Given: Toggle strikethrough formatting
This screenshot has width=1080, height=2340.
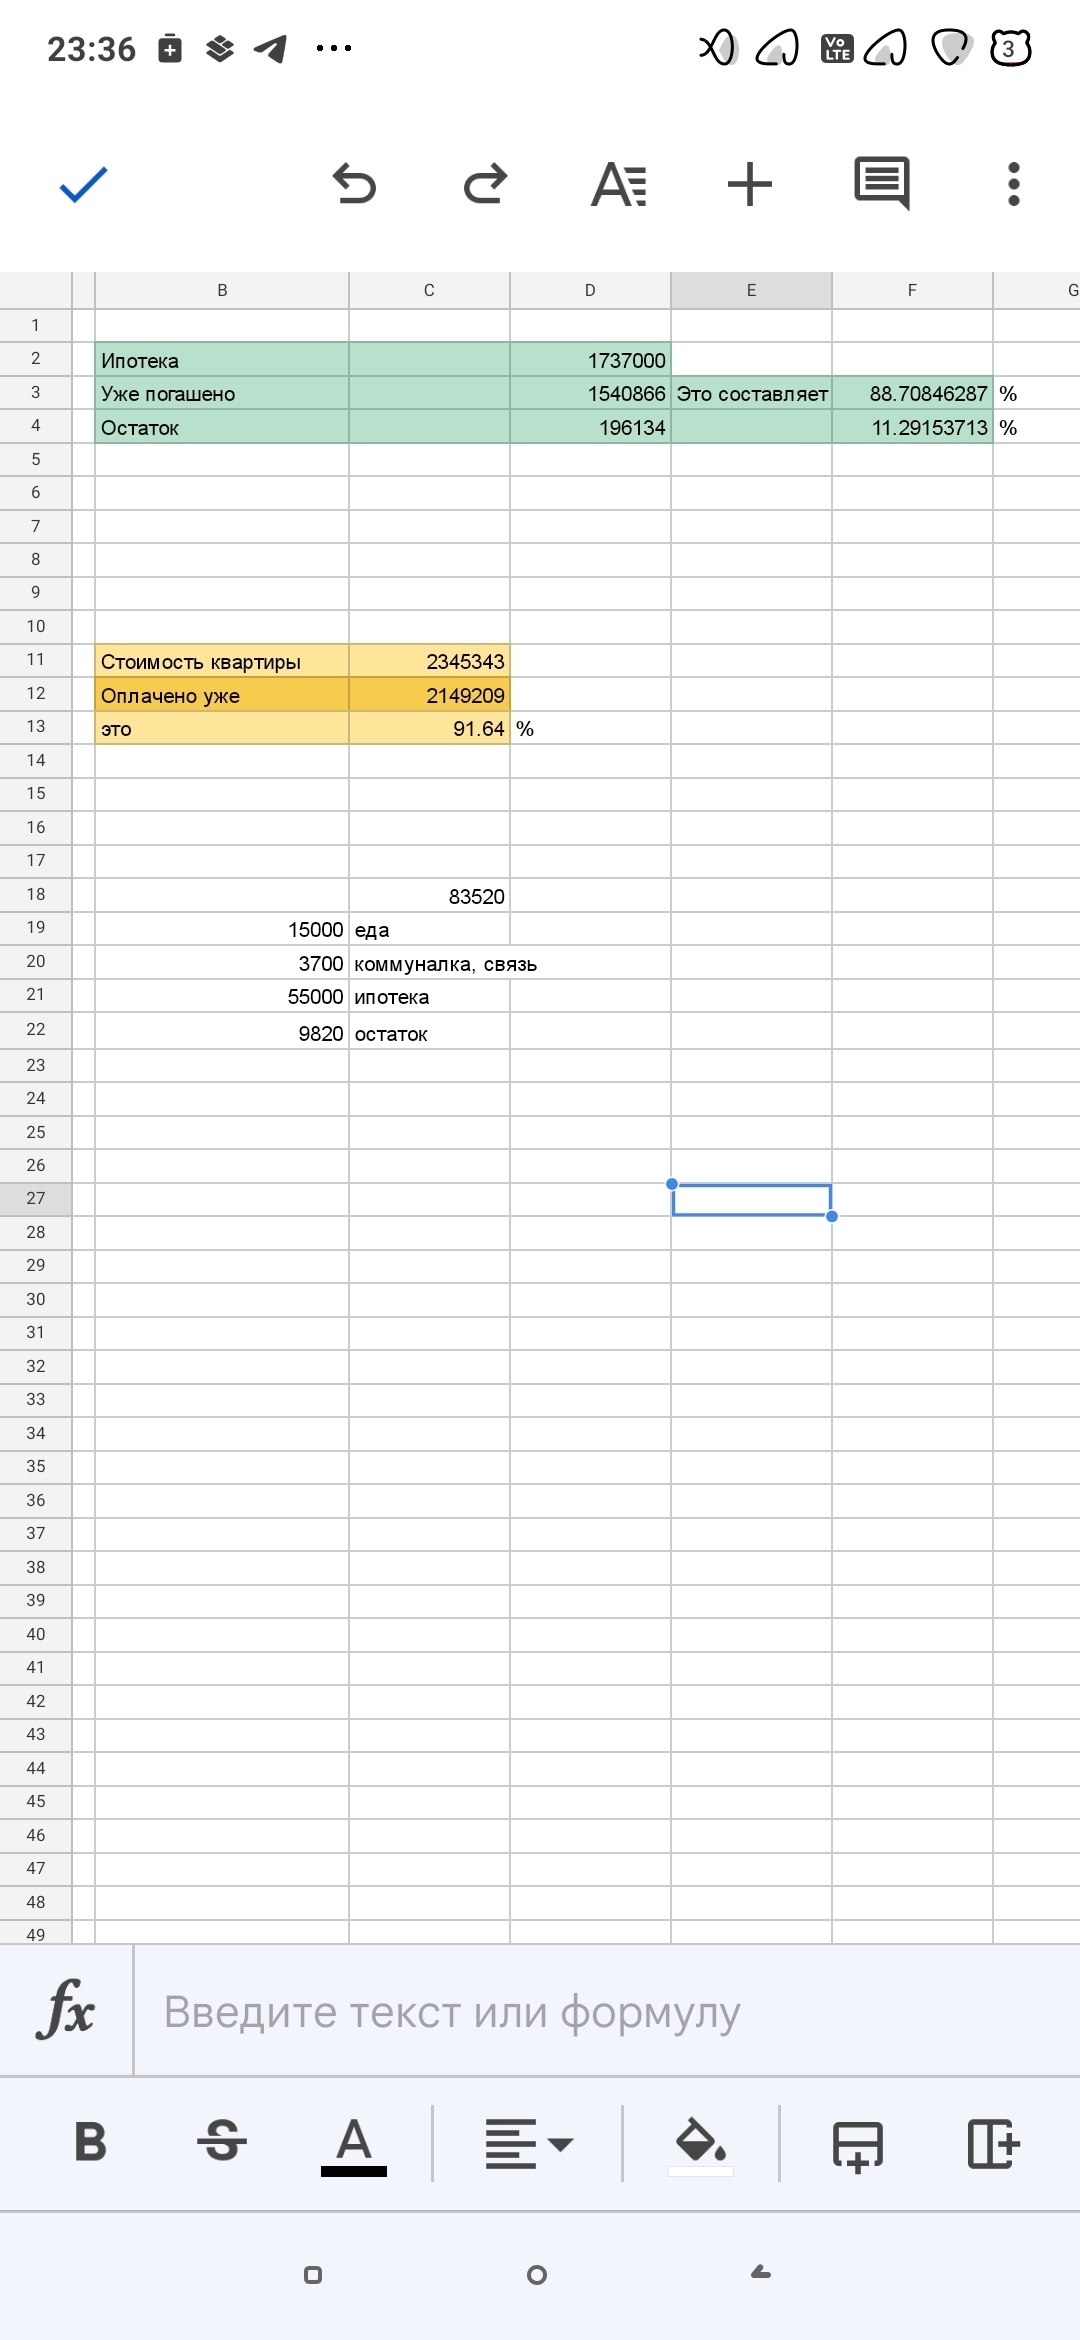Looking at the screenshot, I should 222,2143.
